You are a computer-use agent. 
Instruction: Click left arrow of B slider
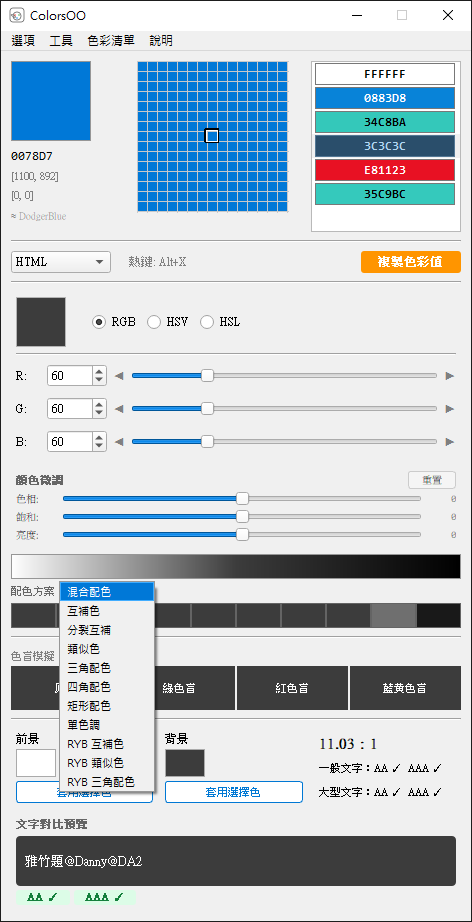coord(119,442)
